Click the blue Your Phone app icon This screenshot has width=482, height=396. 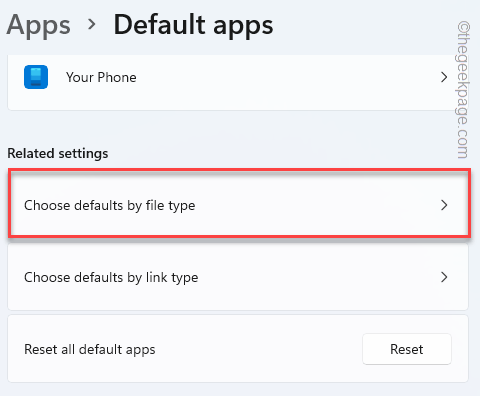tap(36, 77)
